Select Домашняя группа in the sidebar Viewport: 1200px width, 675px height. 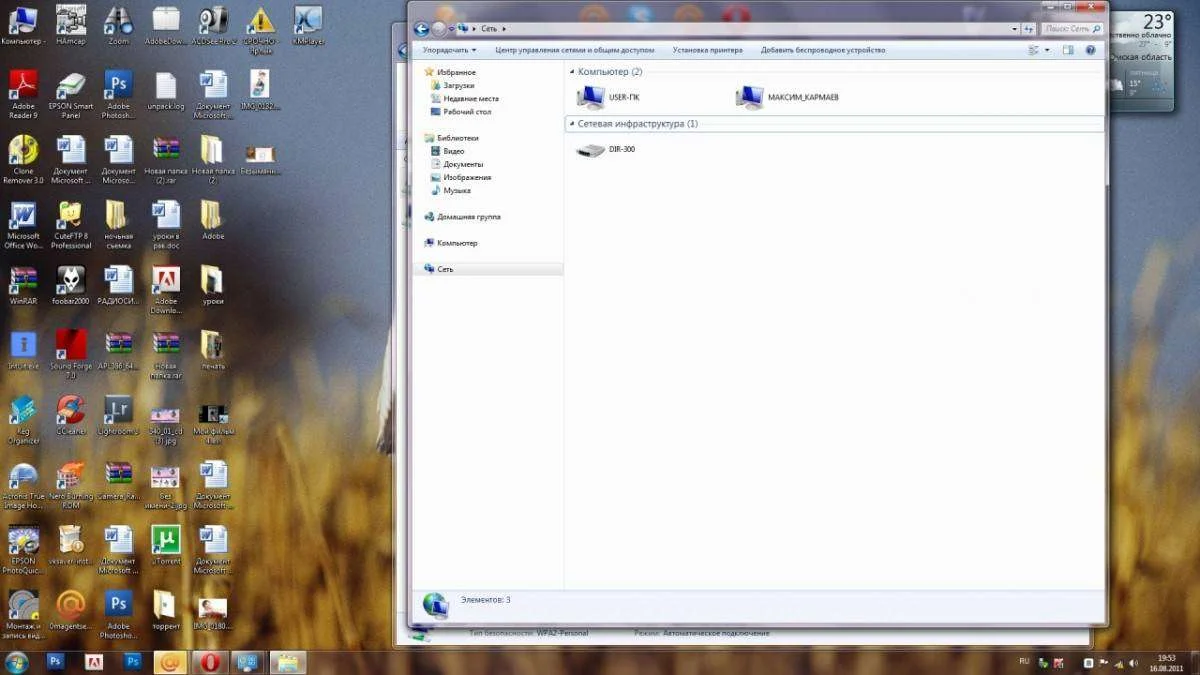click(462, 217)
